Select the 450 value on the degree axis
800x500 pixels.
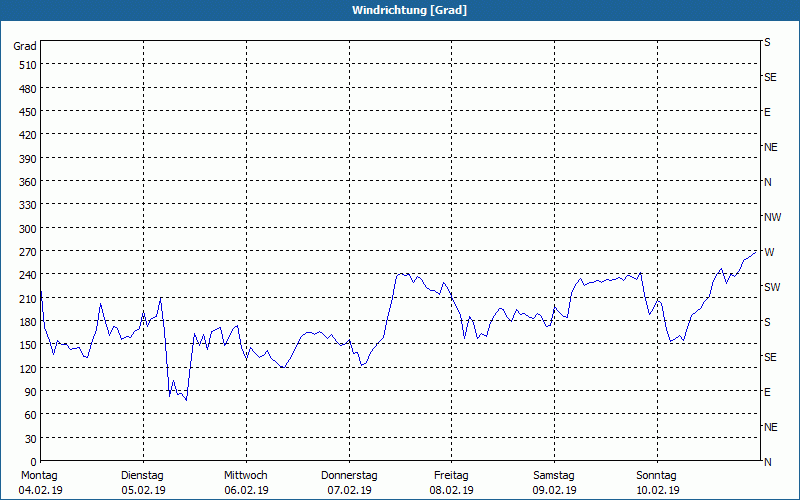pyautogui.click(x=28, y=112)
